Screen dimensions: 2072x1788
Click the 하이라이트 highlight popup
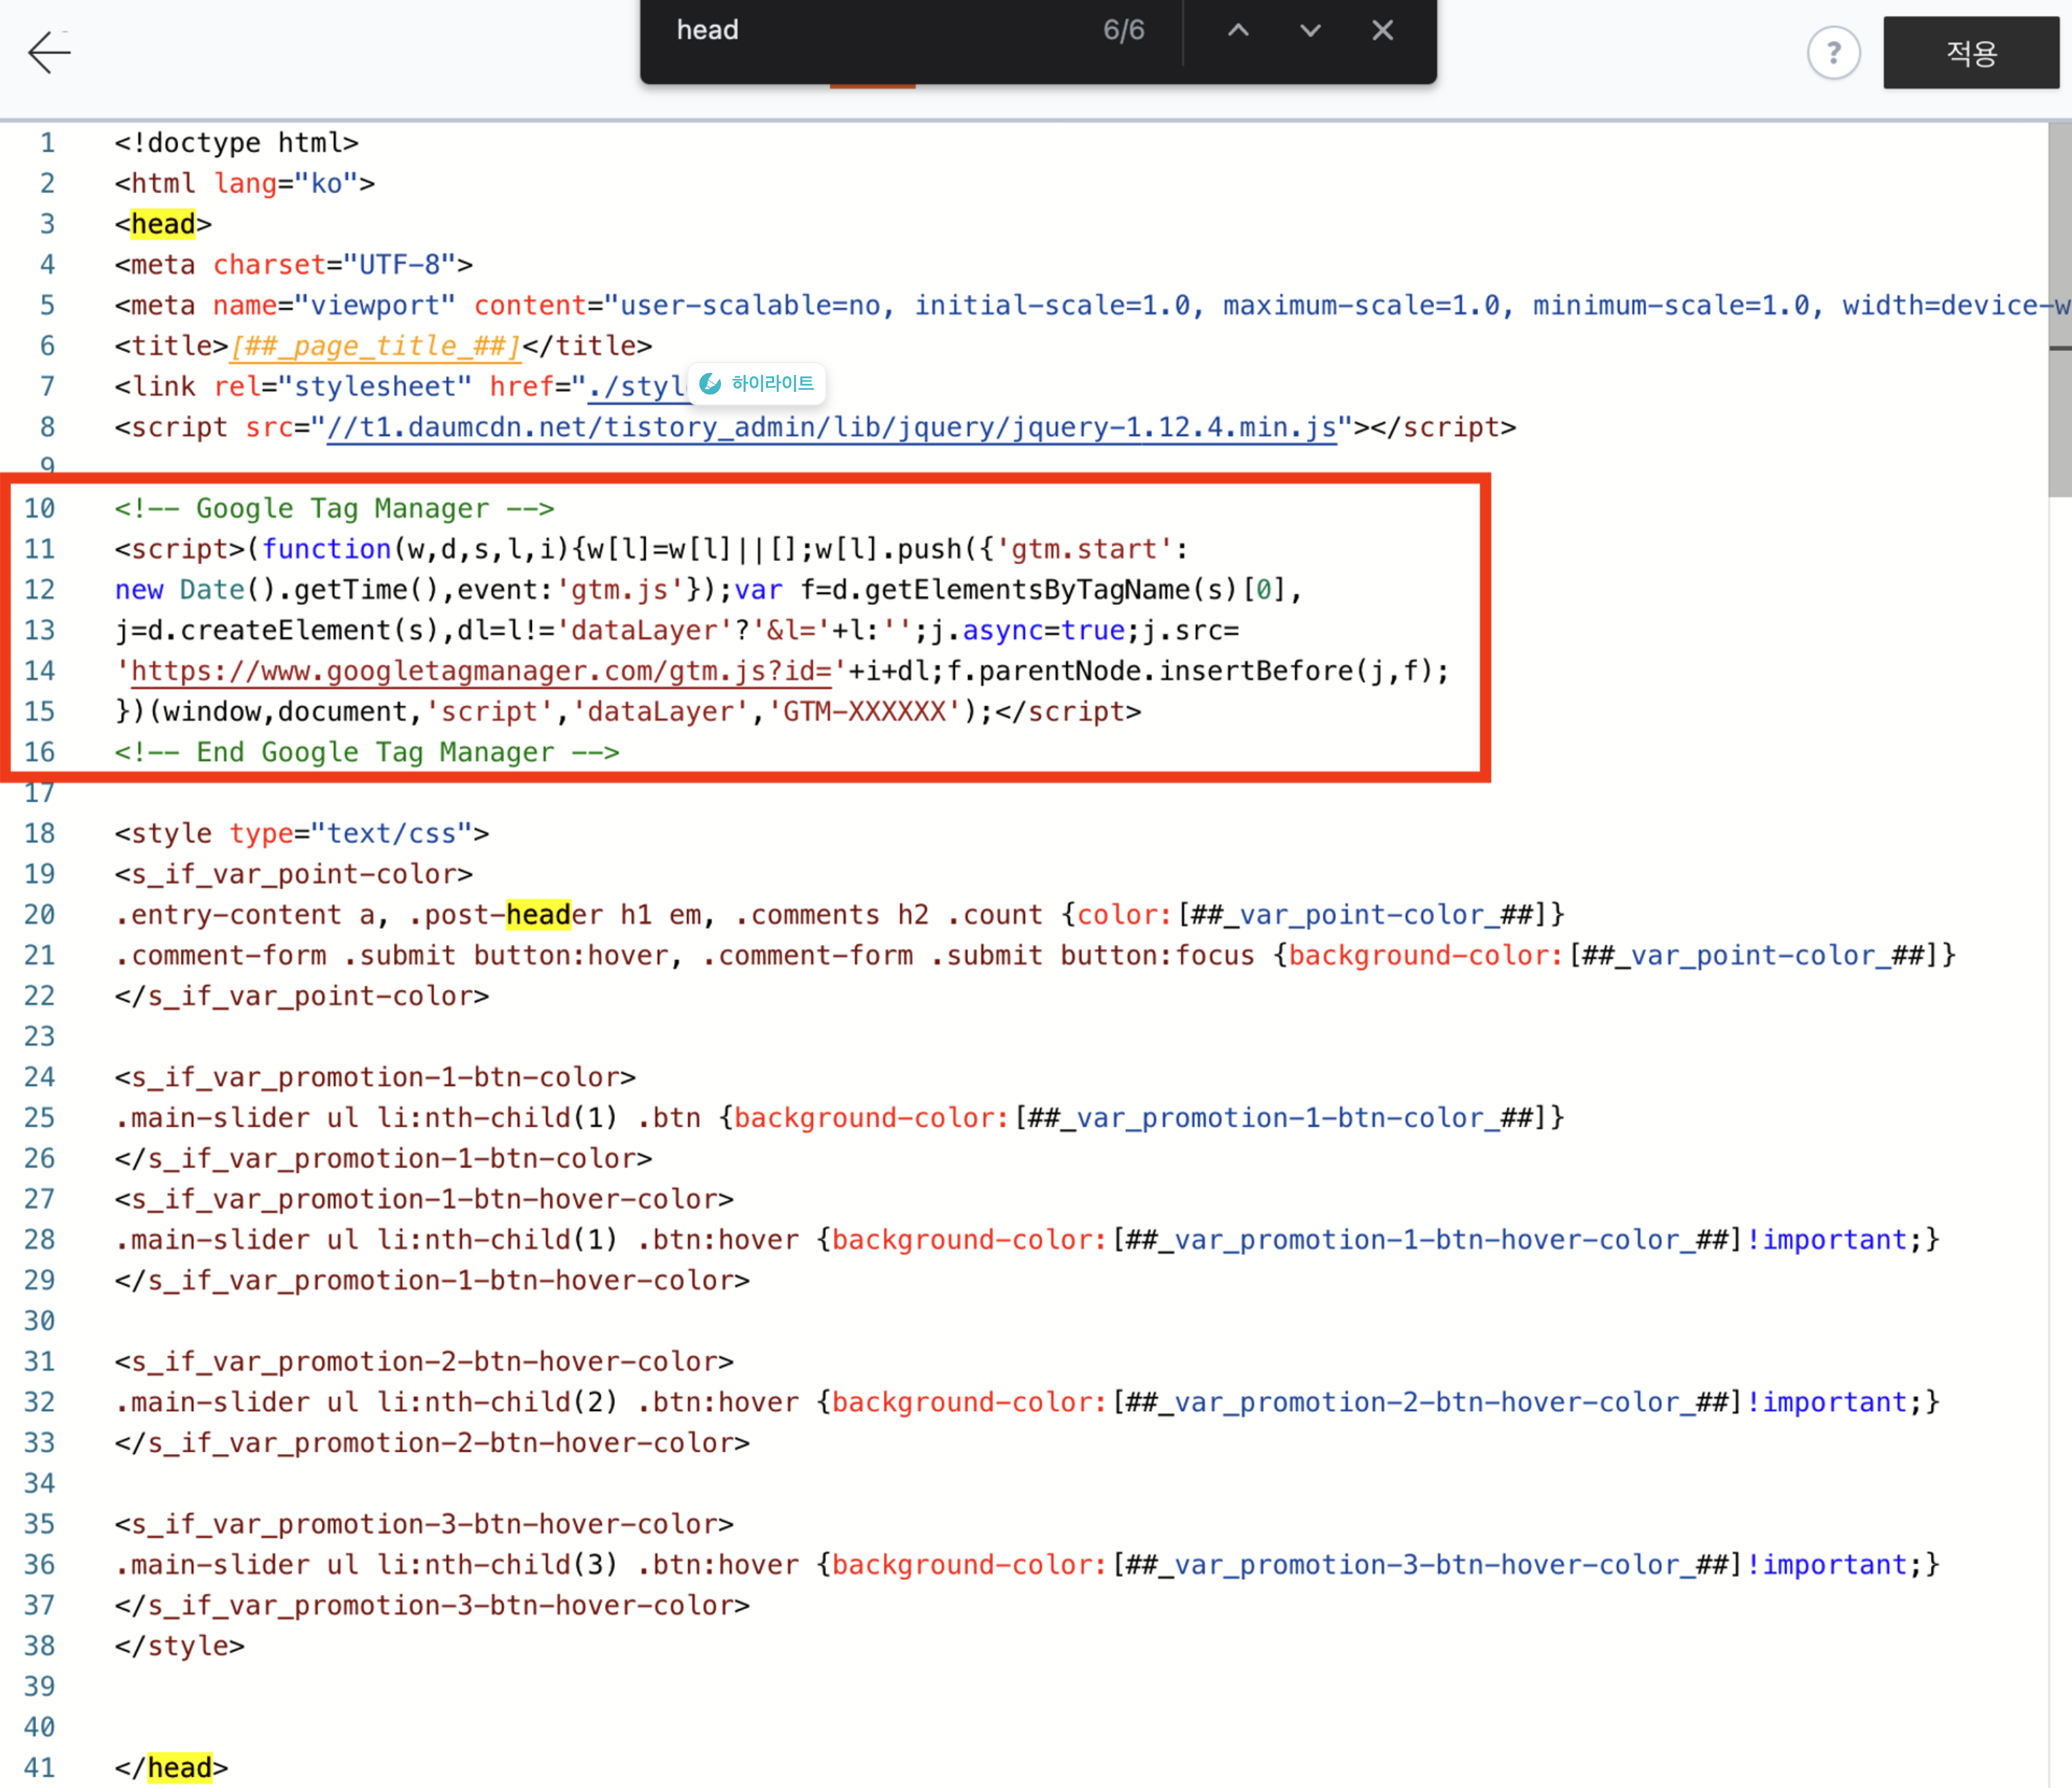pyautogui.click(x=771, y=384)
